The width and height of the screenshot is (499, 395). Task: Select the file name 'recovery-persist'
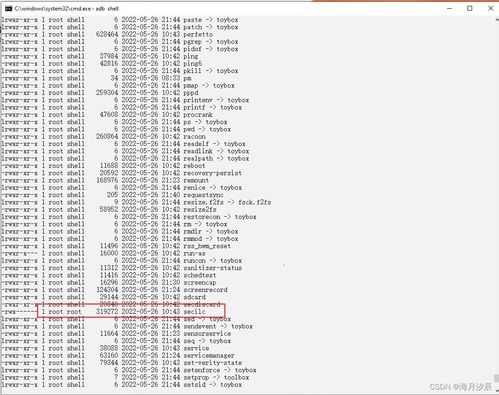coord(213,173)
